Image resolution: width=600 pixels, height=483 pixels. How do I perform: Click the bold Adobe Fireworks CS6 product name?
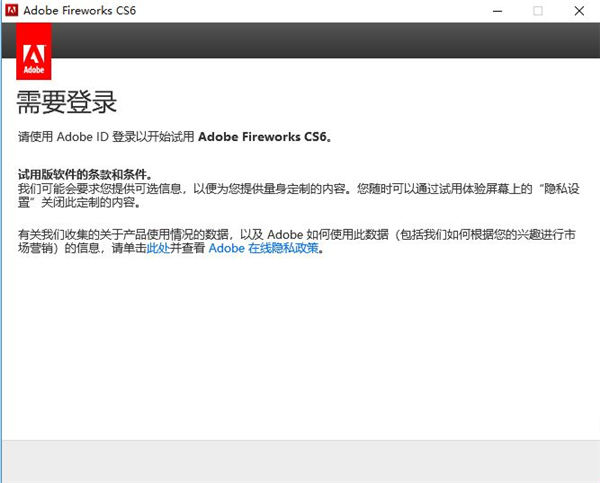(264, 137)
